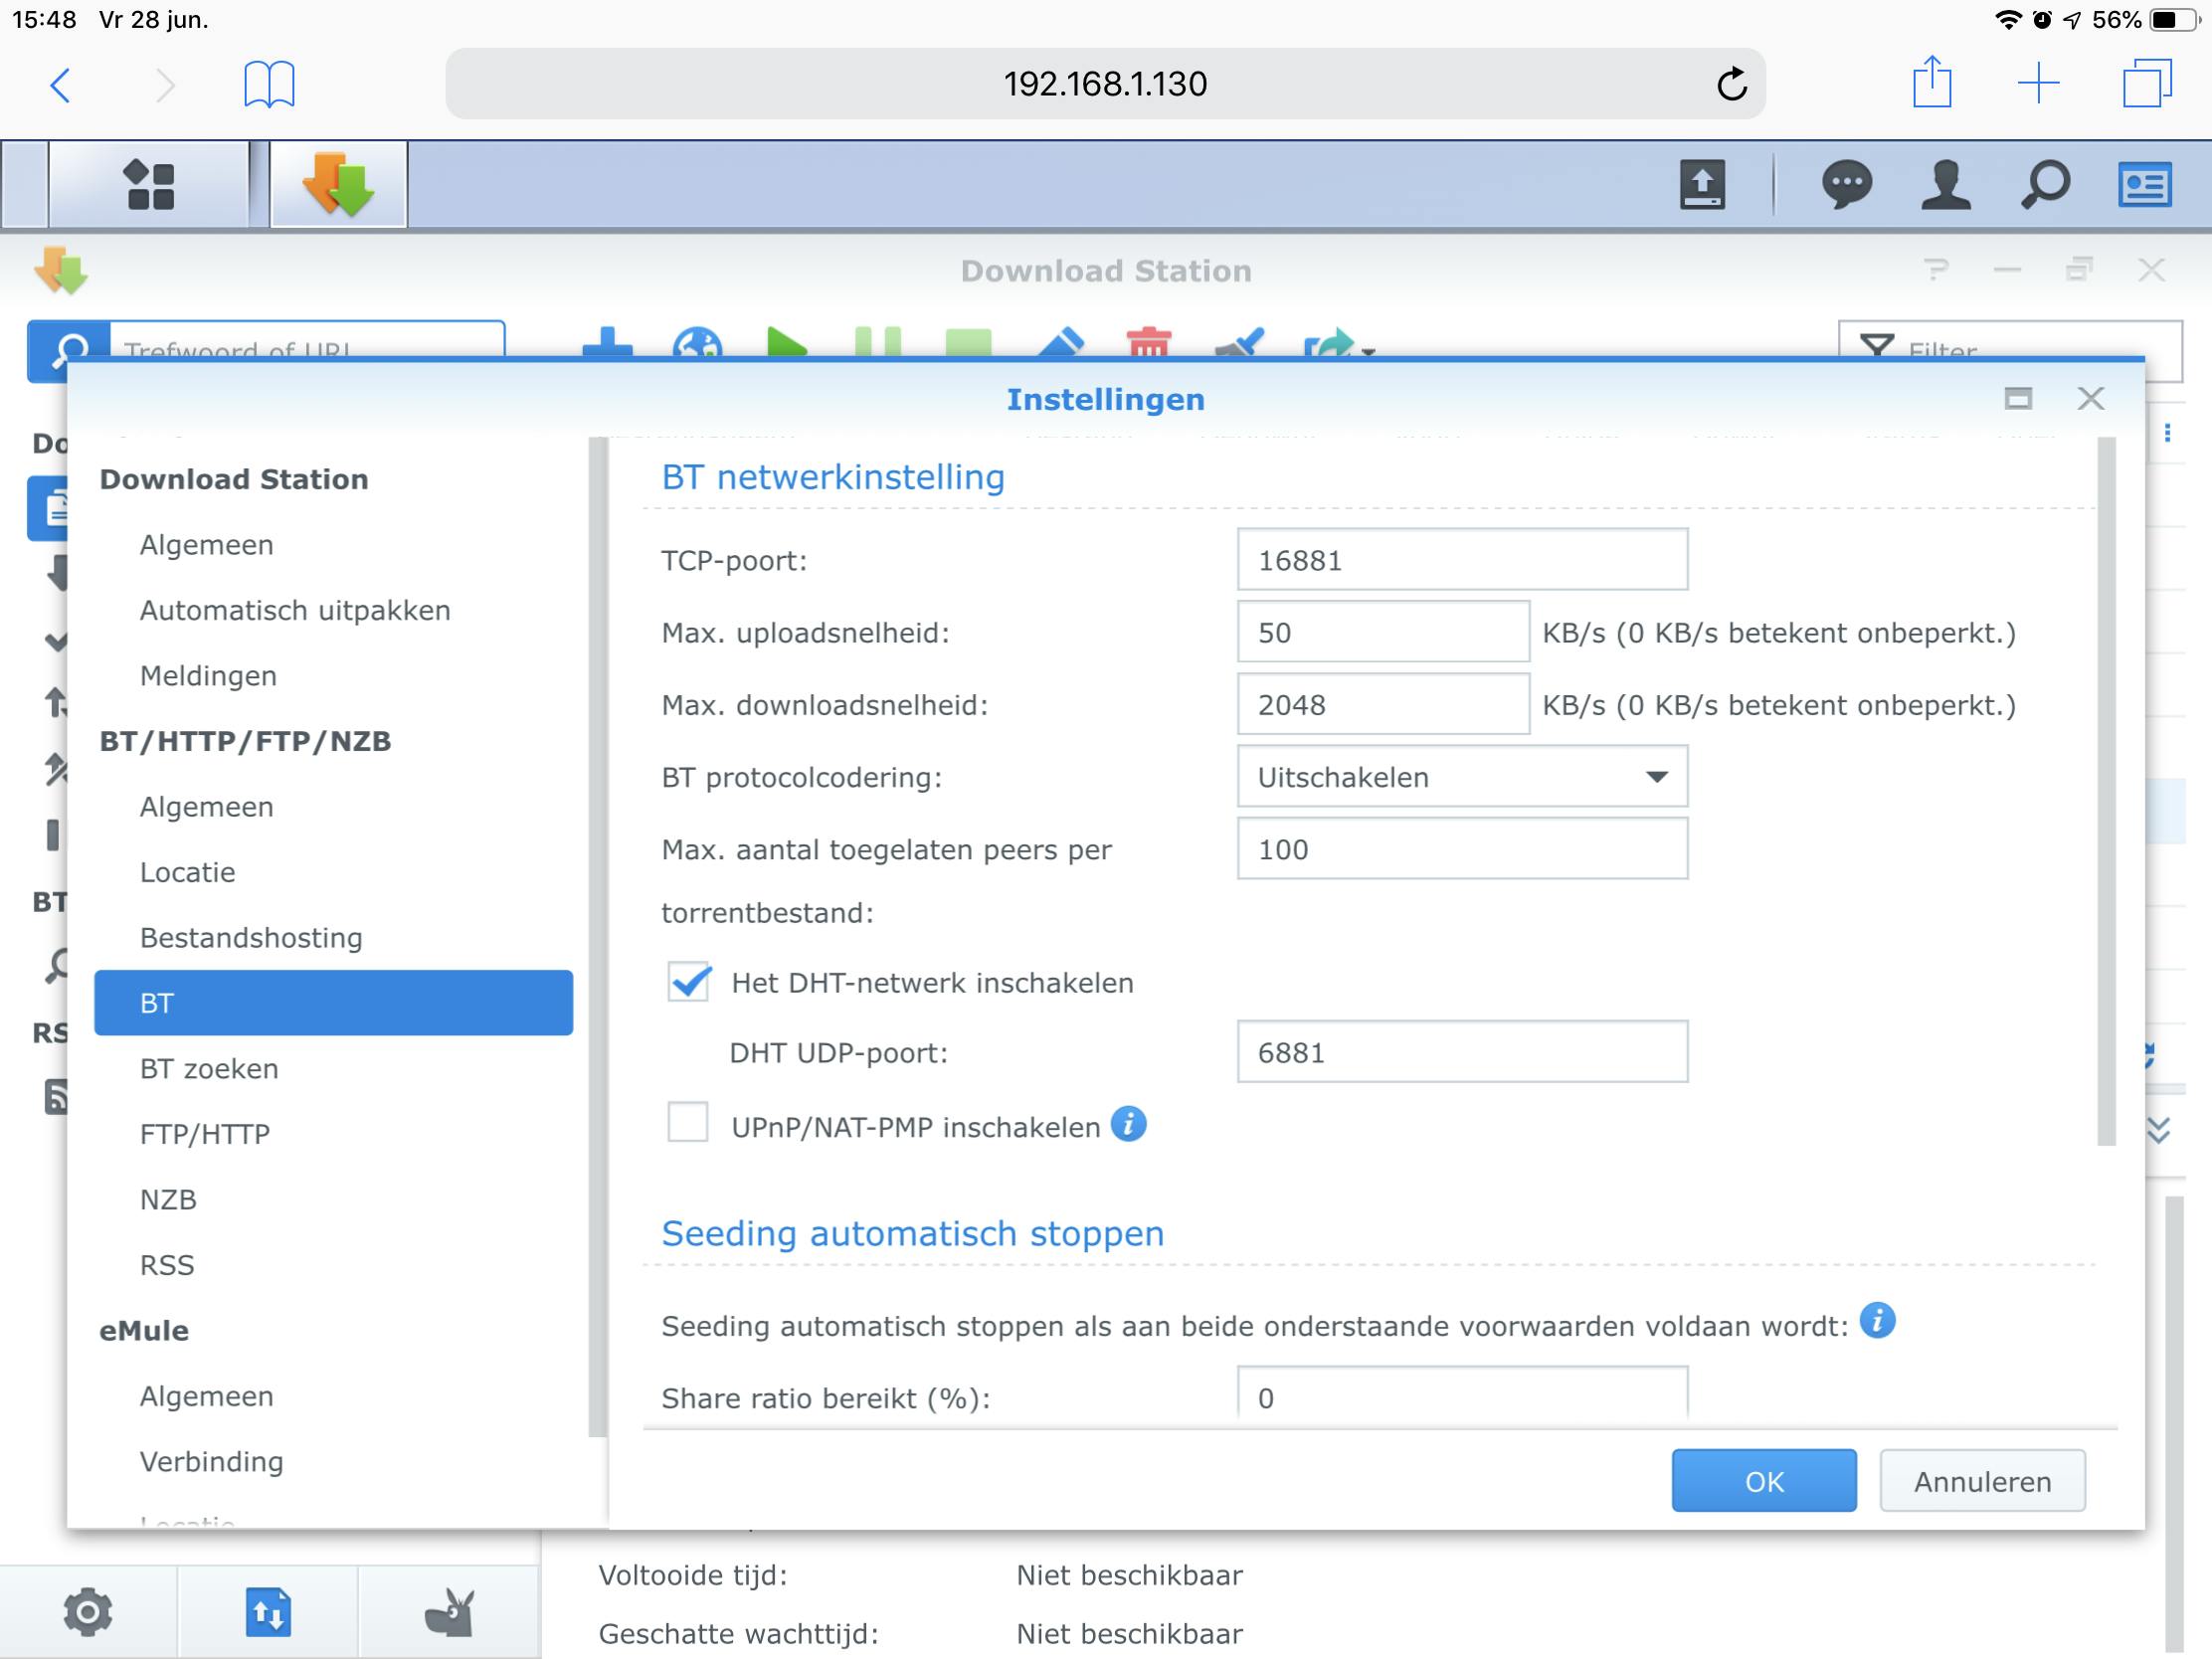Click the eMule donkey icon at bottom
This screenshot has height=1659, width=2212.
449,1612
